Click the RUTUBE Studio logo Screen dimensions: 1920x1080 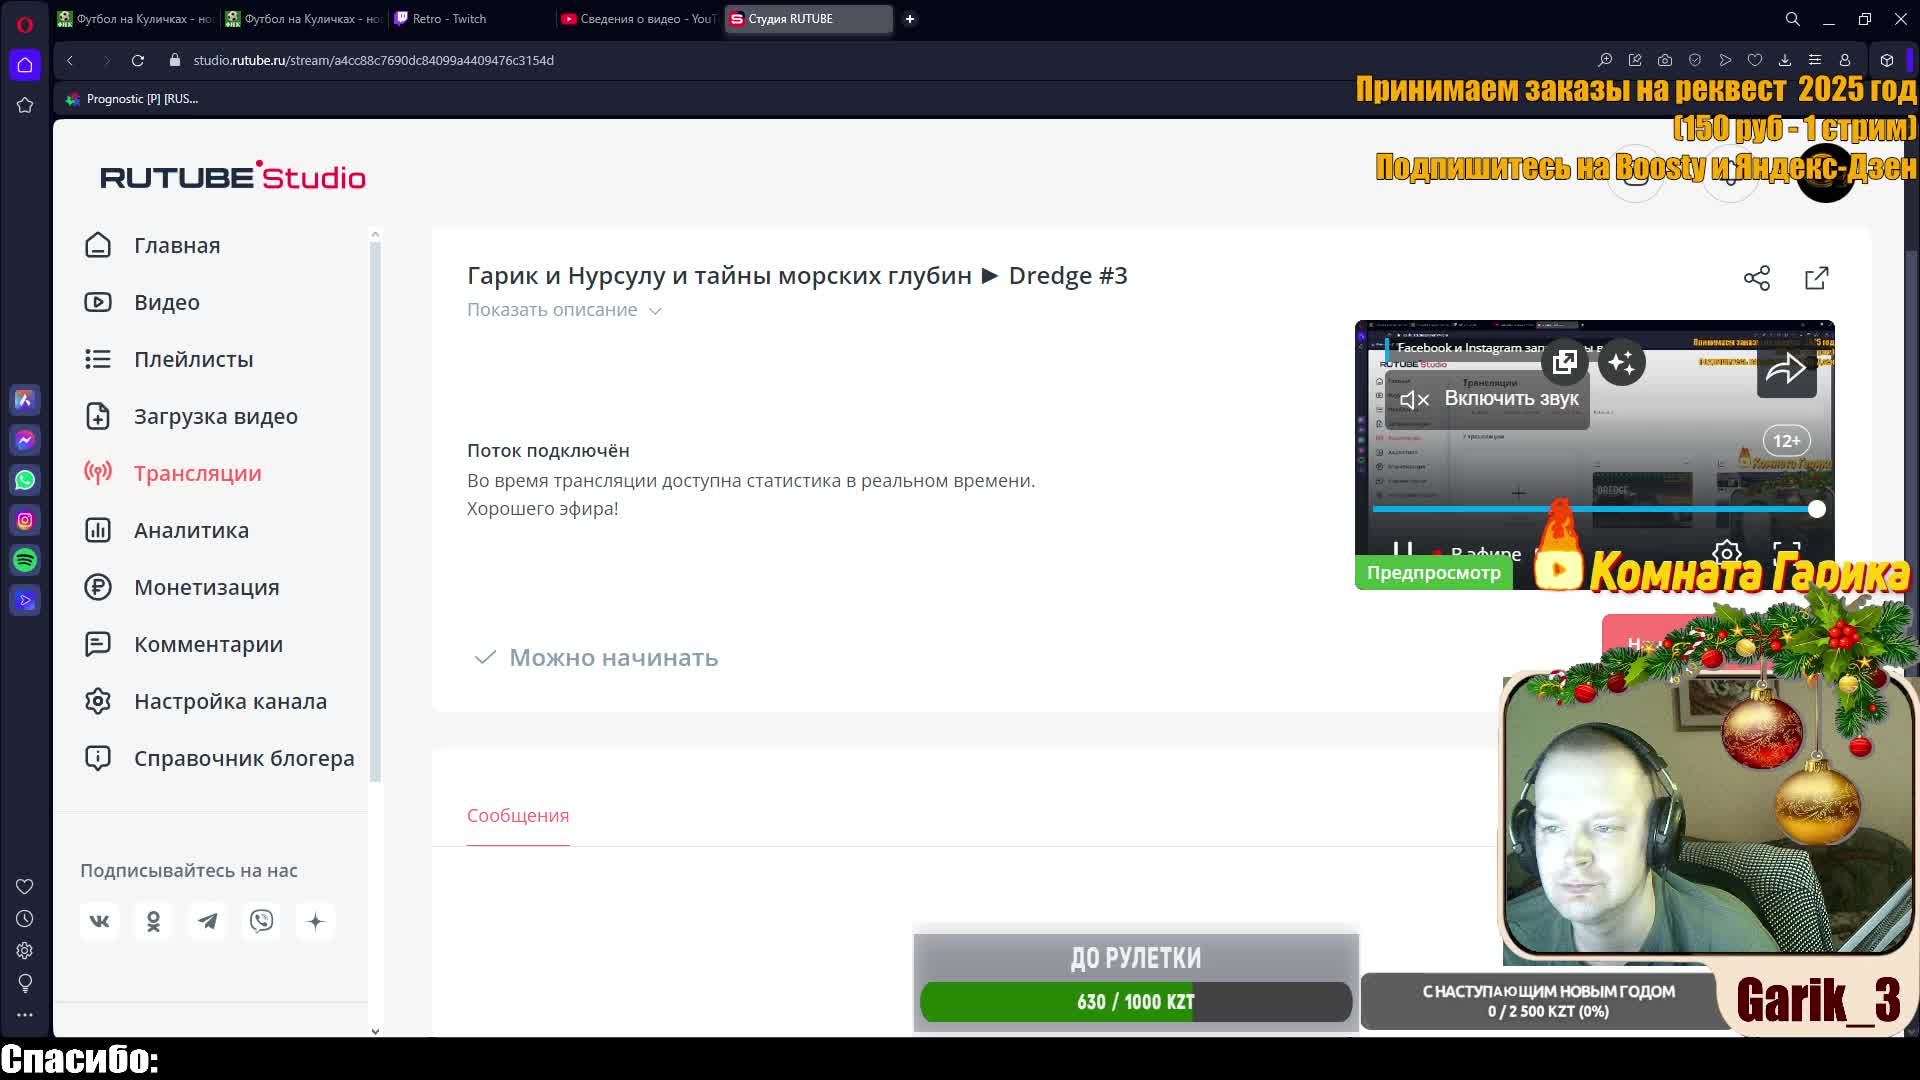point(233,176)
